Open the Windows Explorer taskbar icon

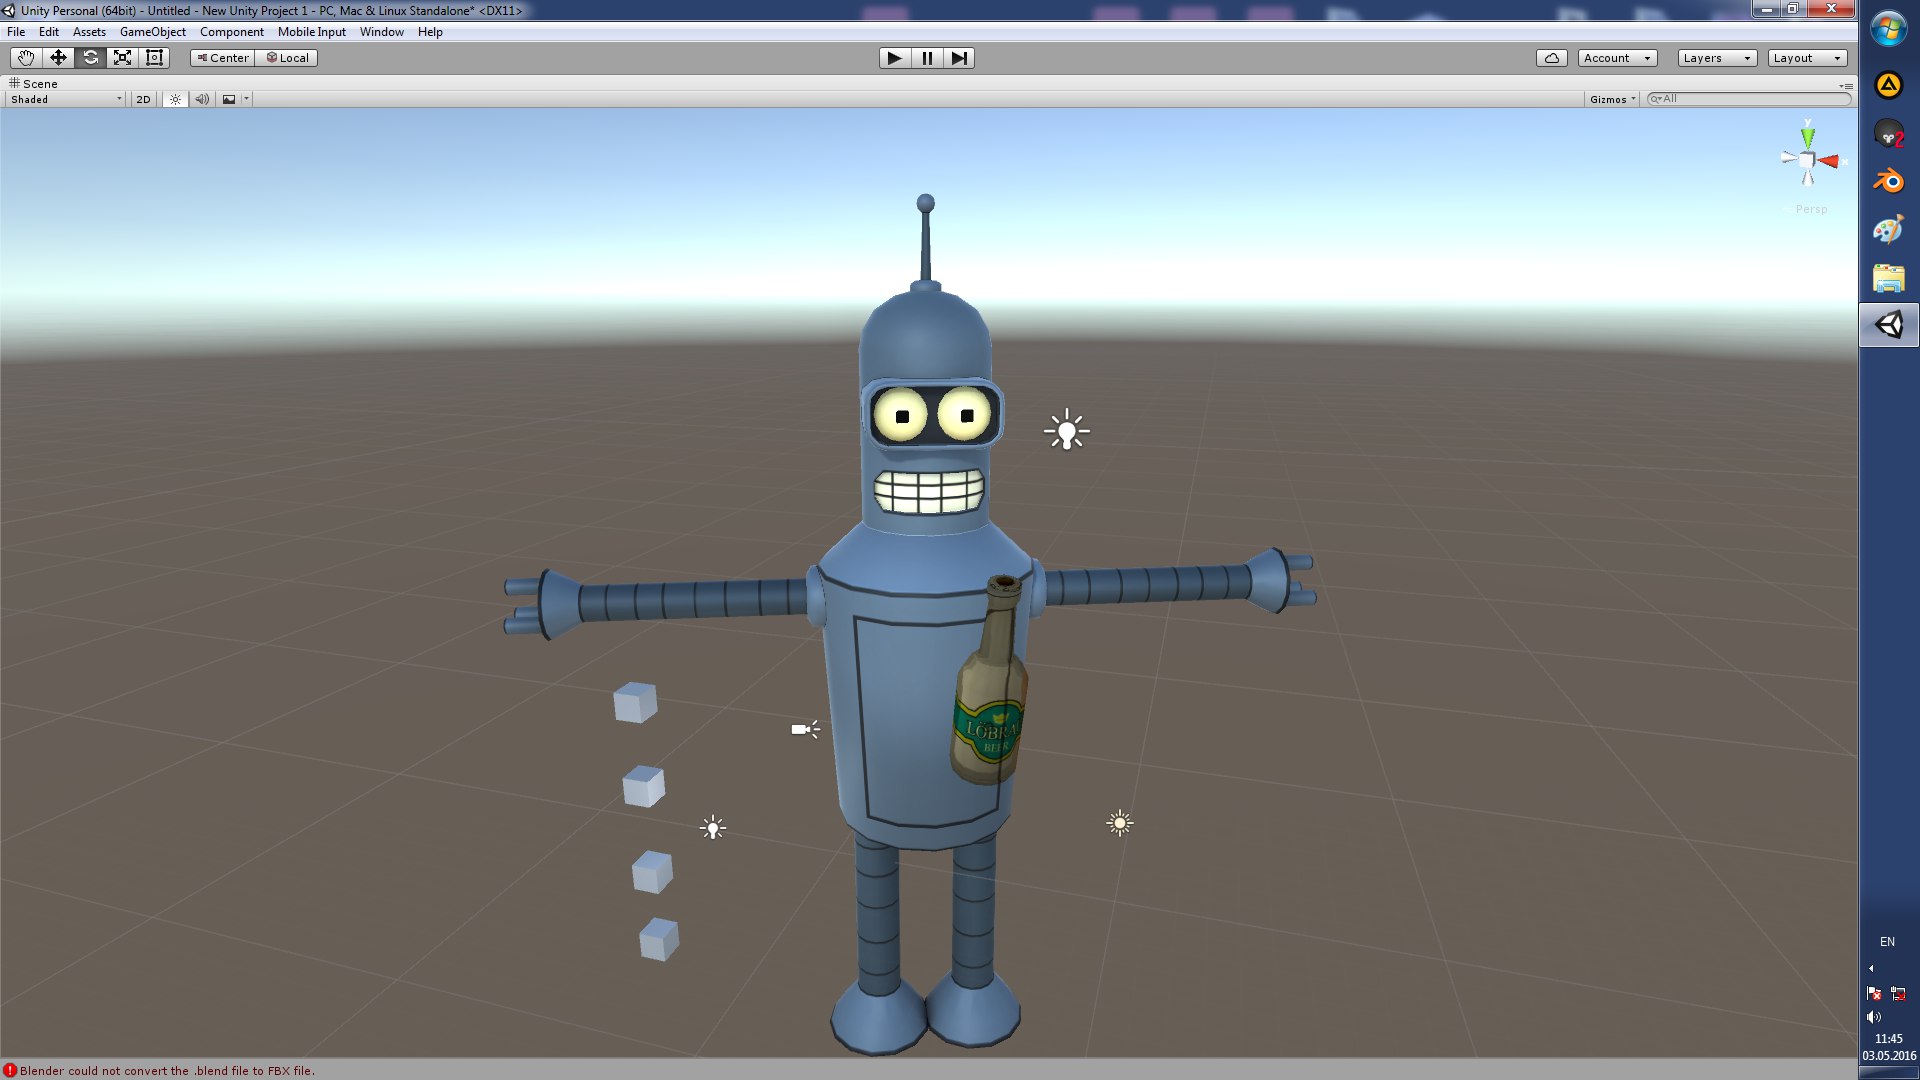(x=1889, y=277)
